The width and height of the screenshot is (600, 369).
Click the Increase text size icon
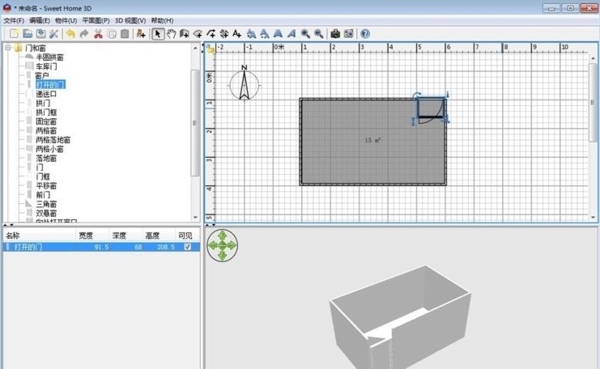click(x=251, y=34)
